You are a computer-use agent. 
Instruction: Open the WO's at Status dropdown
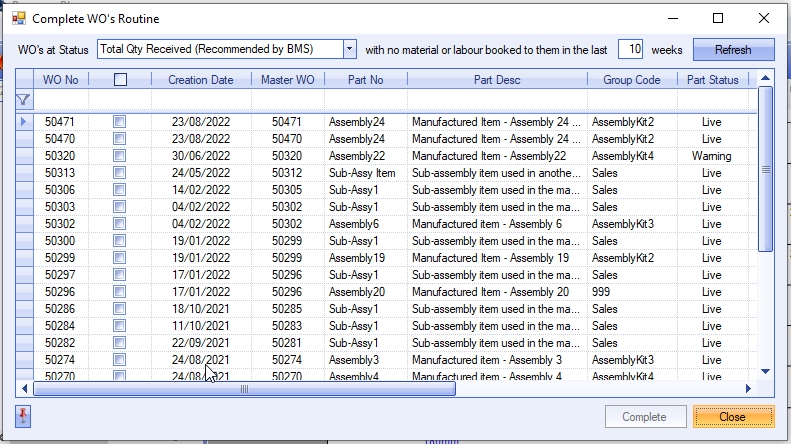[349, 49]
